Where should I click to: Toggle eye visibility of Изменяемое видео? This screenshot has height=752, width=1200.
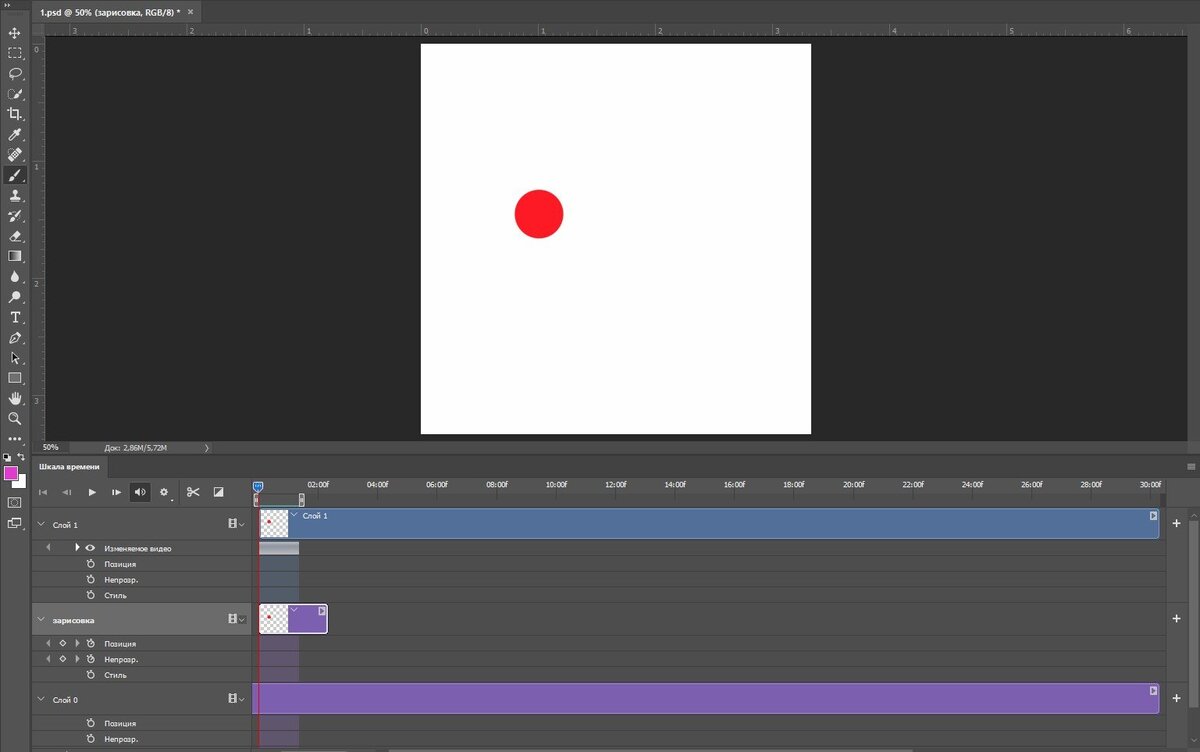coord(90,548)
